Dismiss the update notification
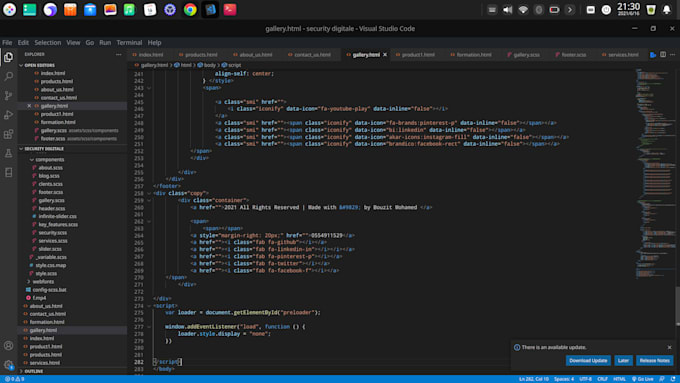The height and width of the screenshot is (383, 680). pos(669,347)
